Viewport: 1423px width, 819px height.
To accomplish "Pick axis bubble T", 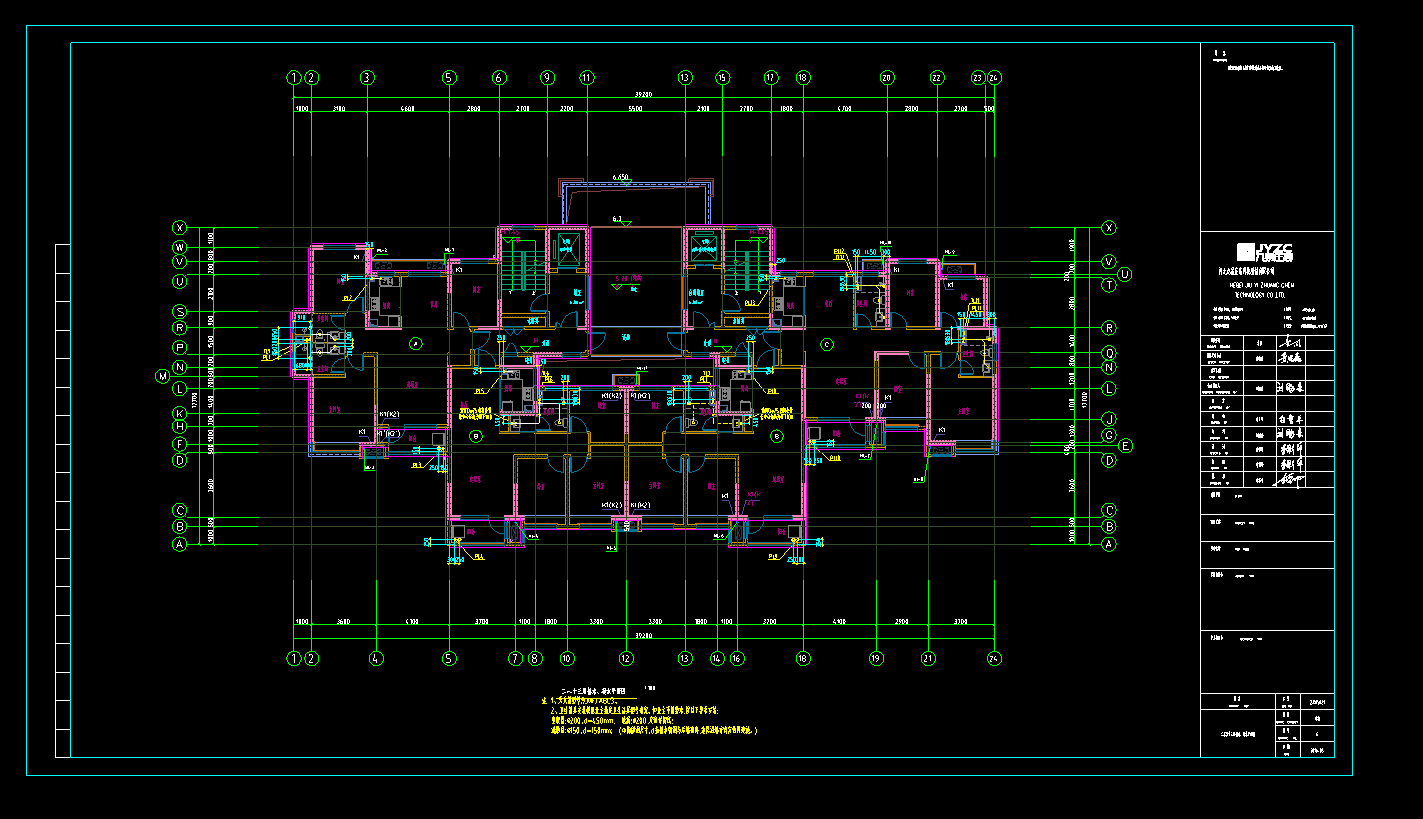I will 1108,285.
